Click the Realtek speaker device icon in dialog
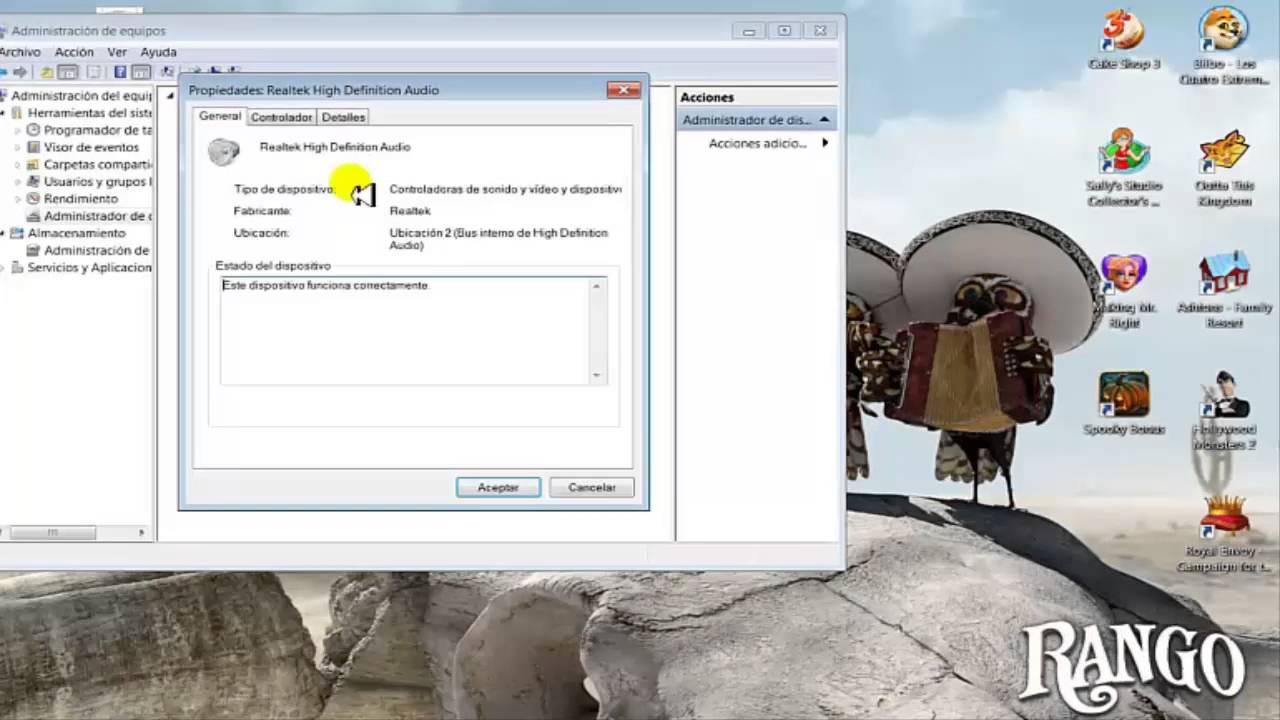Viewport: 1280px width, 720px height. [224, 150]
